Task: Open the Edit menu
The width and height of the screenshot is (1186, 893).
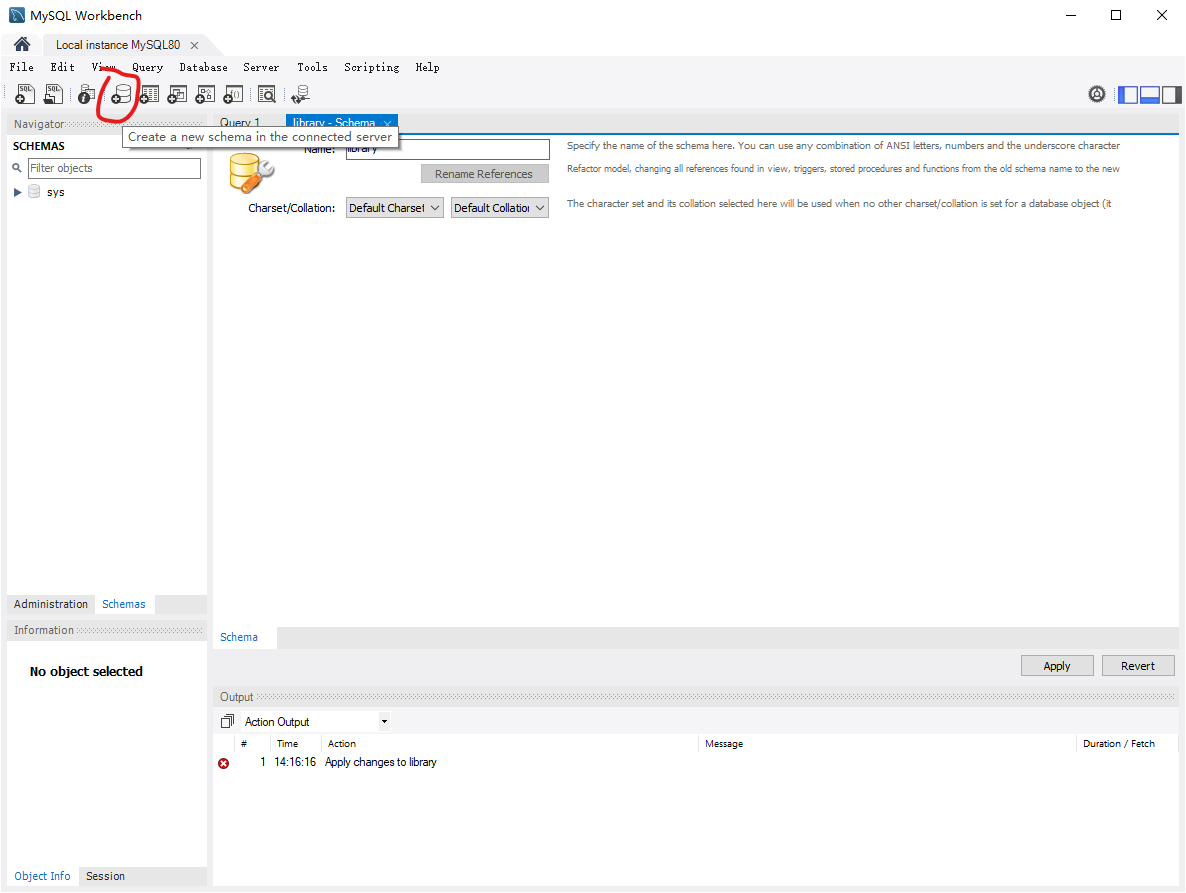Action: pos(63,67)
